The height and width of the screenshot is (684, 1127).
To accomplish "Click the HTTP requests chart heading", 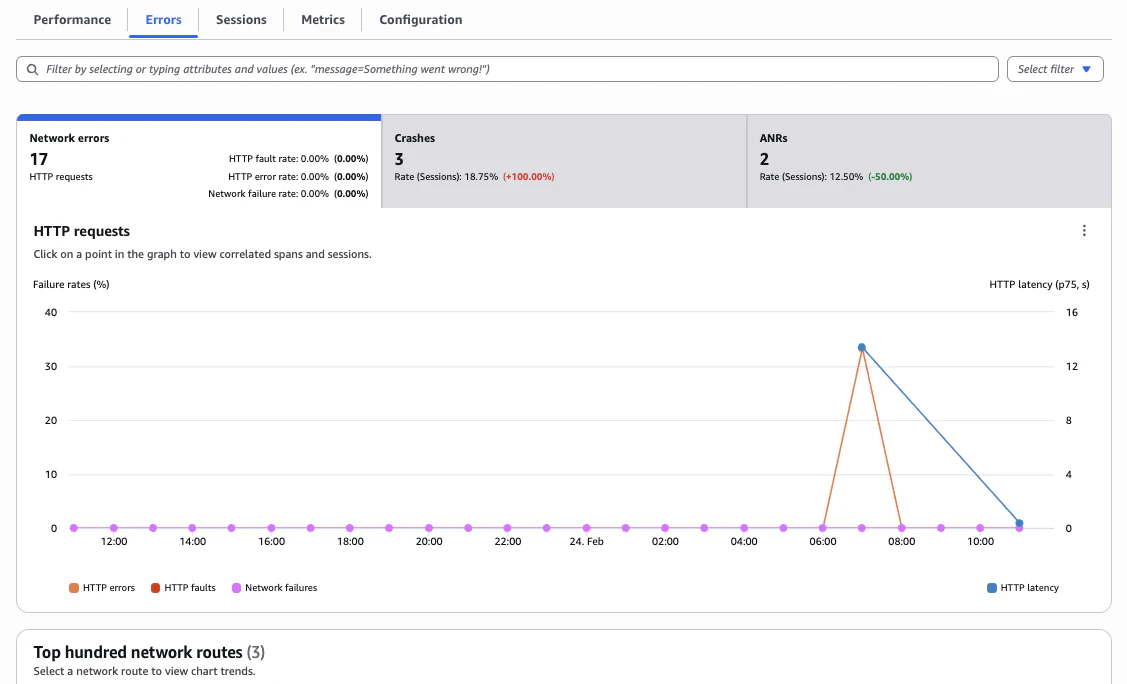I will click(x=82, y=231).
